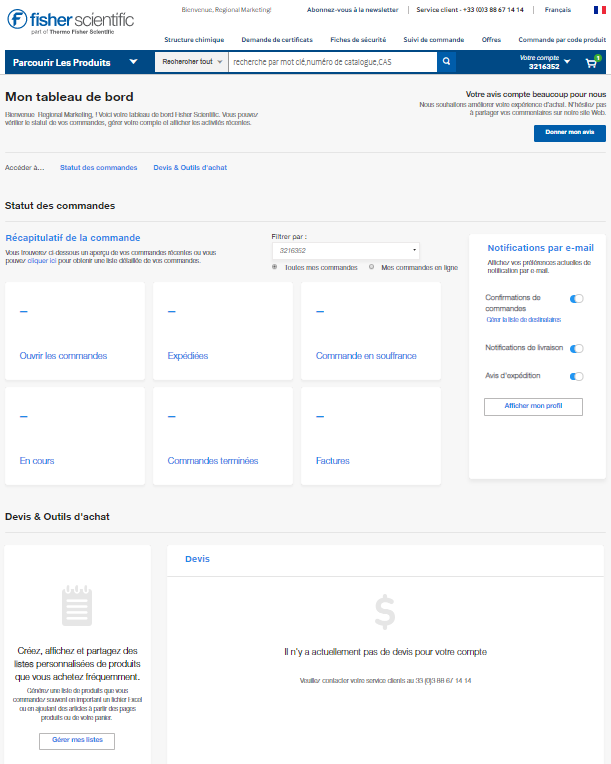Click the French flag icon
This screenshot has width=611, height=764.
pyautogui.click(x=598, y=10)
